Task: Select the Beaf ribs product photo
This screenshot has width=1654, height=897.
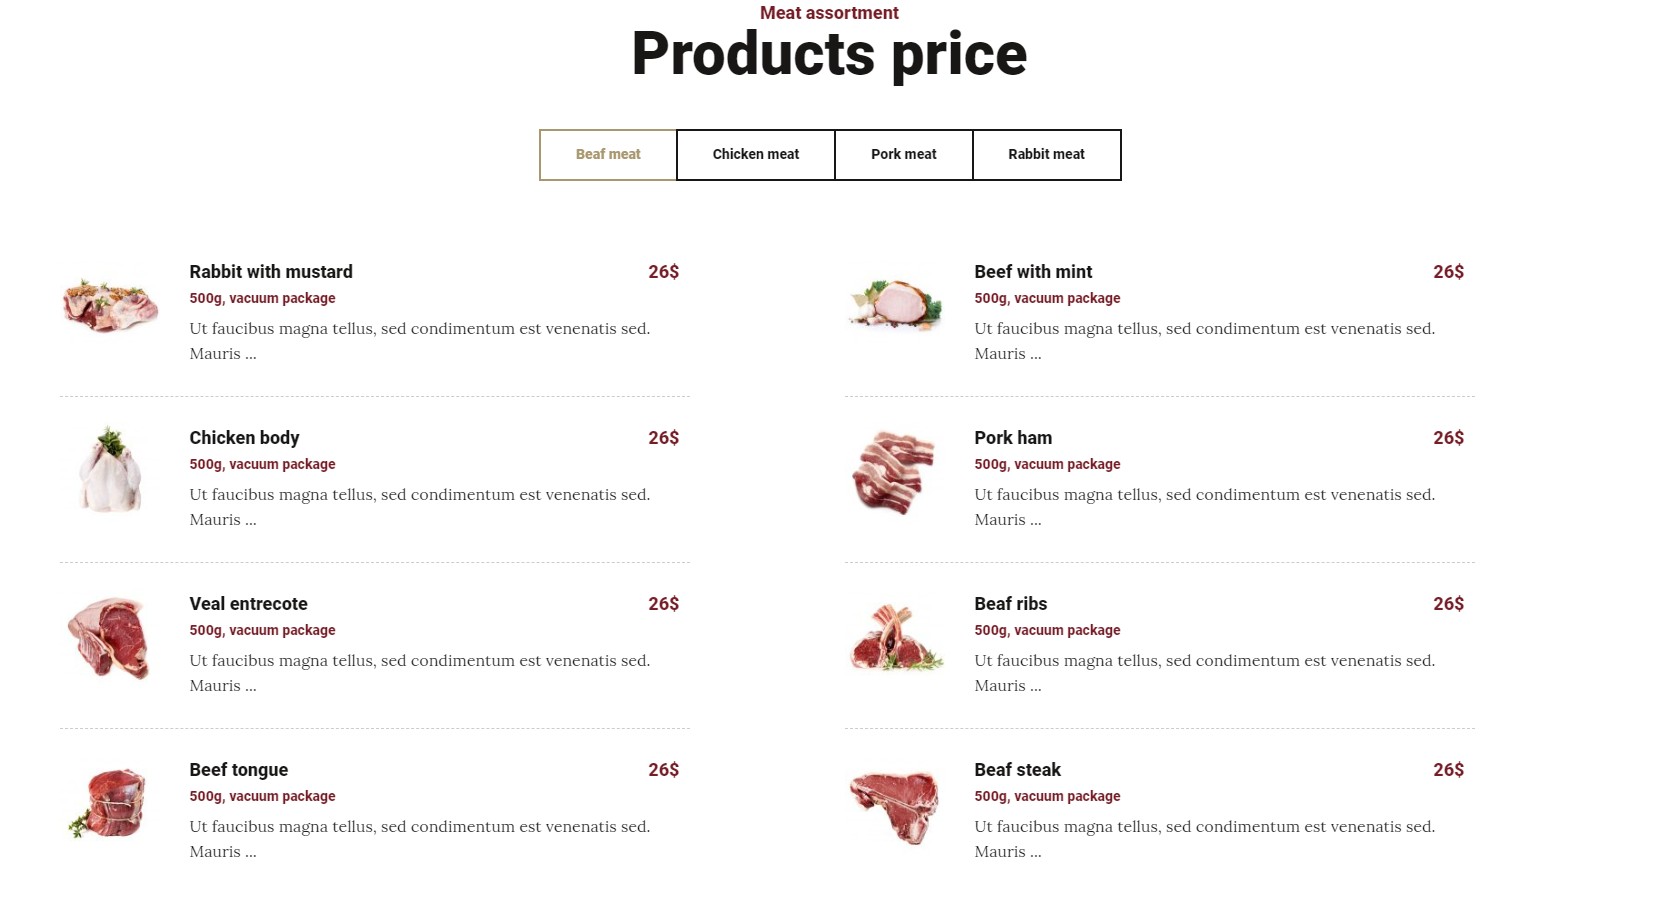Action: click(x=895, y=637)
